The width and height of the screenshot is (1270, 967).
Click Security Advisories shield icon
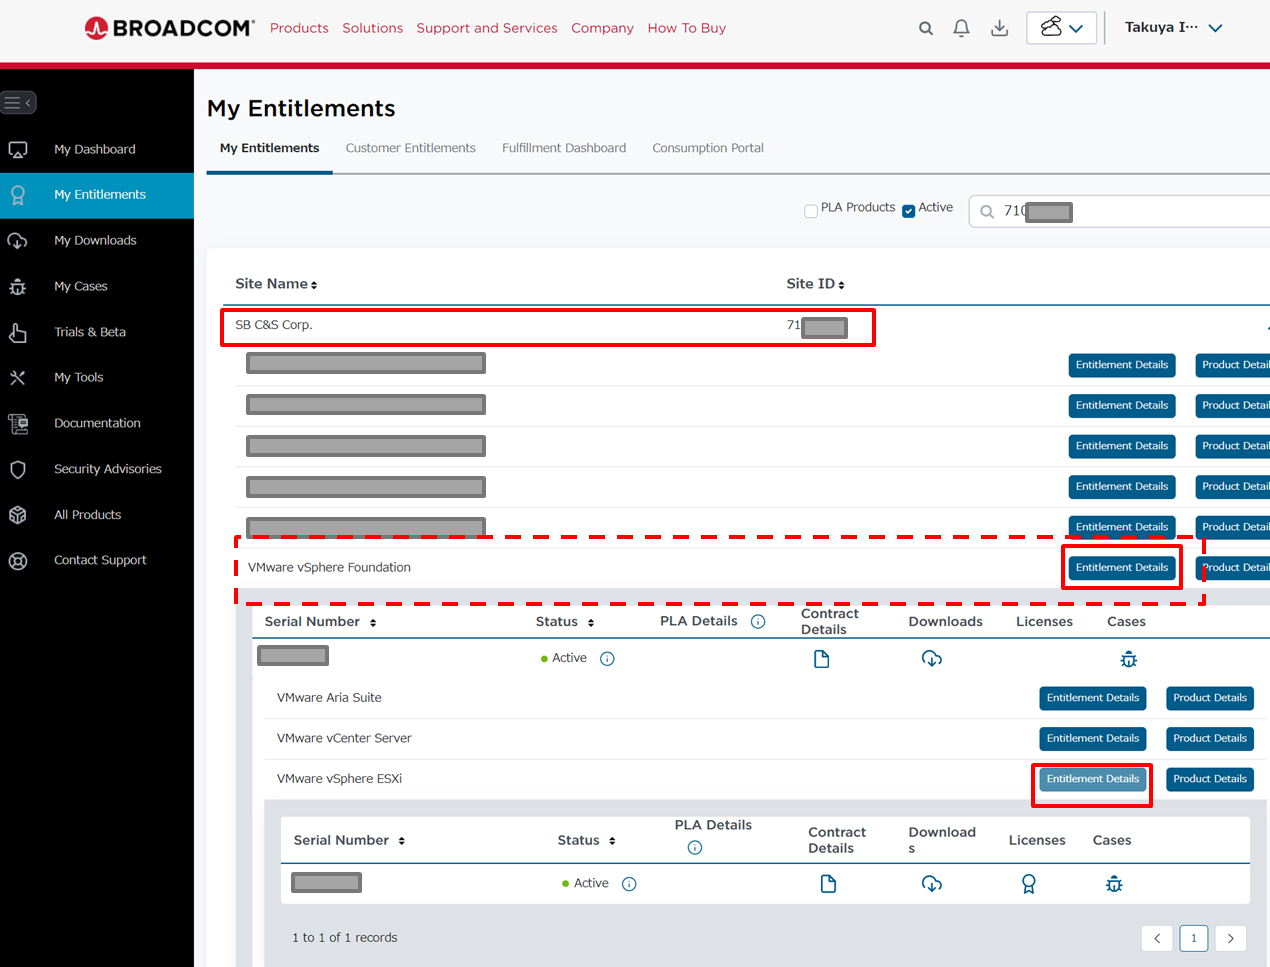click(x=18, y=469)
